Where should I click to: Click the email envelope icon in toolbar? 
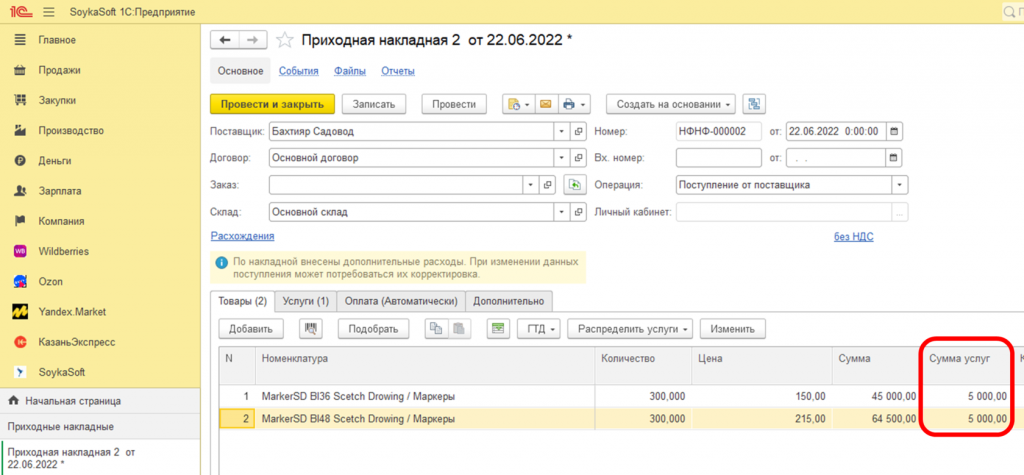pos(546,104)
